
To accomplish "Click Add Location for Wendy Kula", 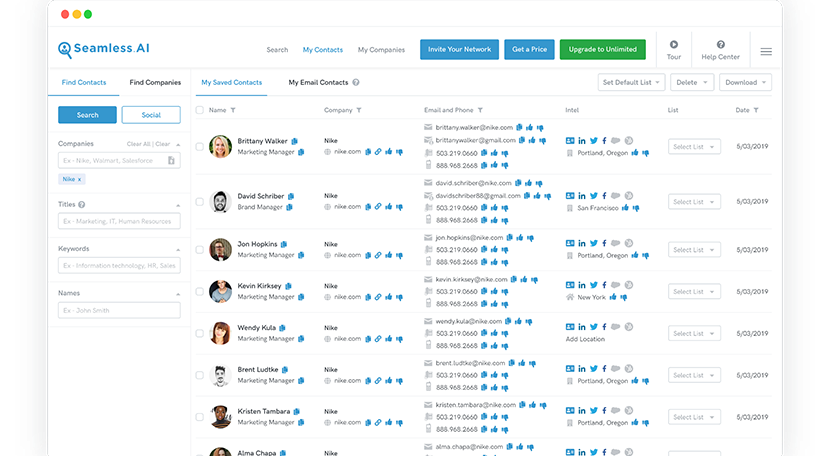I will (x=585, y=339).
